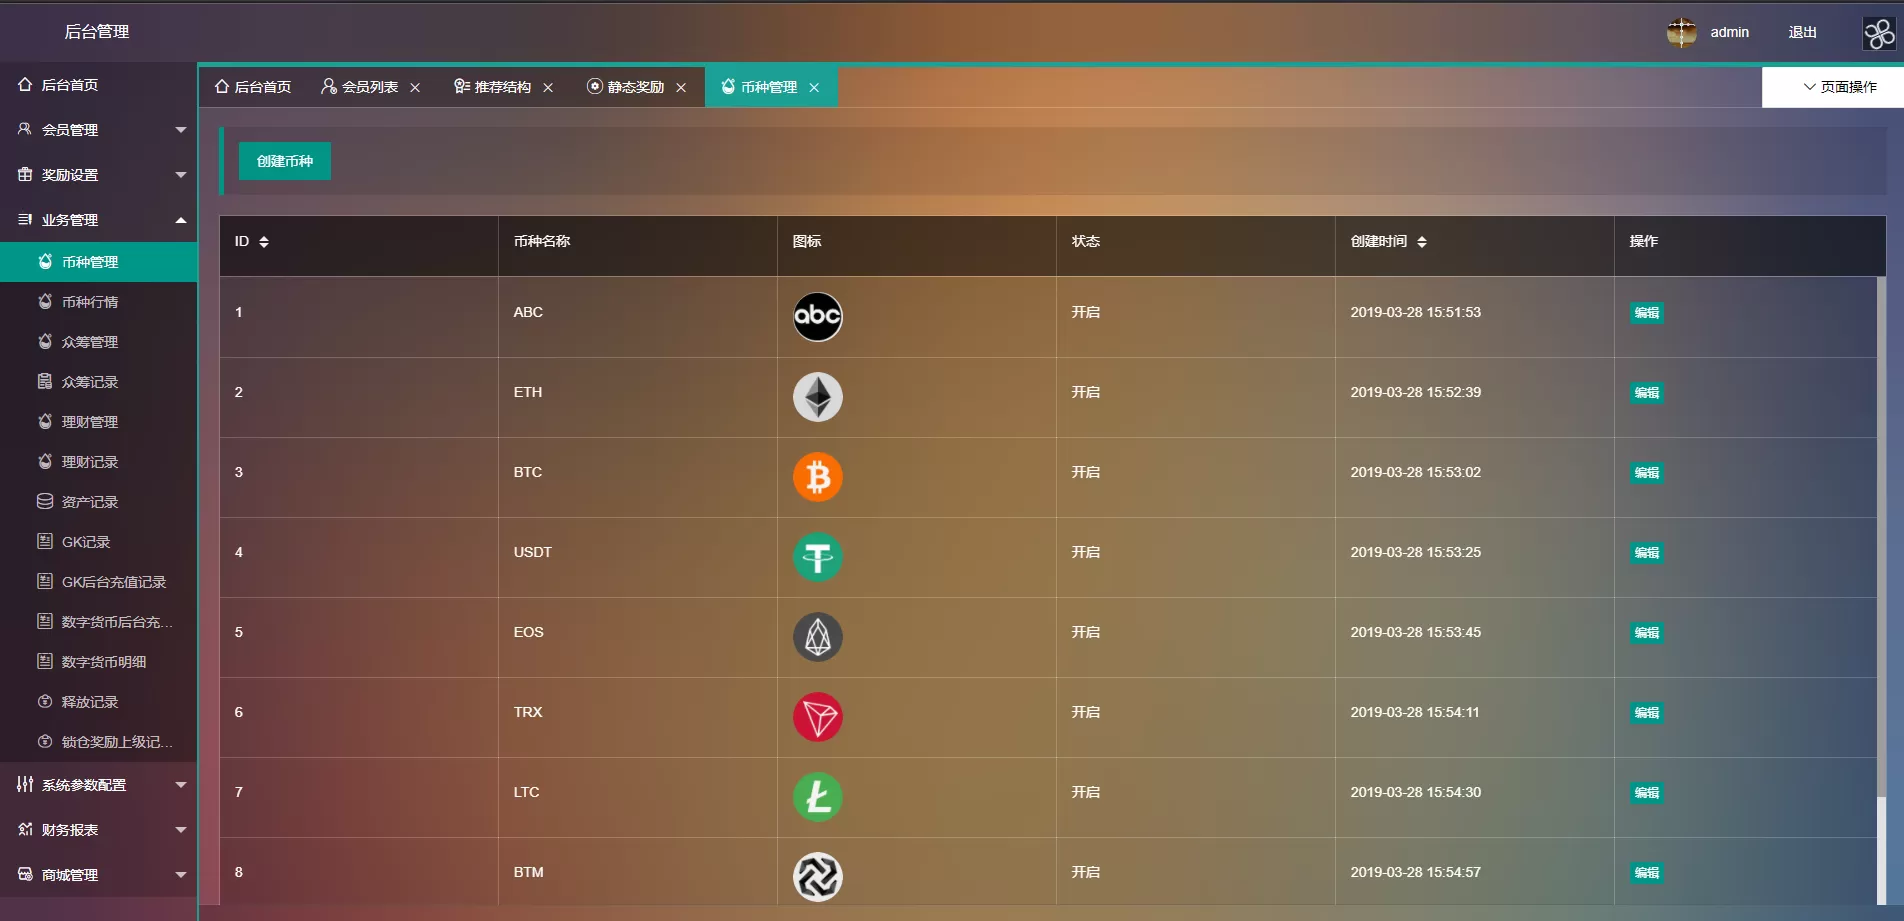Collapse the 业务管理 sidebar menu

pyautogui.click(x=98, y=220)
